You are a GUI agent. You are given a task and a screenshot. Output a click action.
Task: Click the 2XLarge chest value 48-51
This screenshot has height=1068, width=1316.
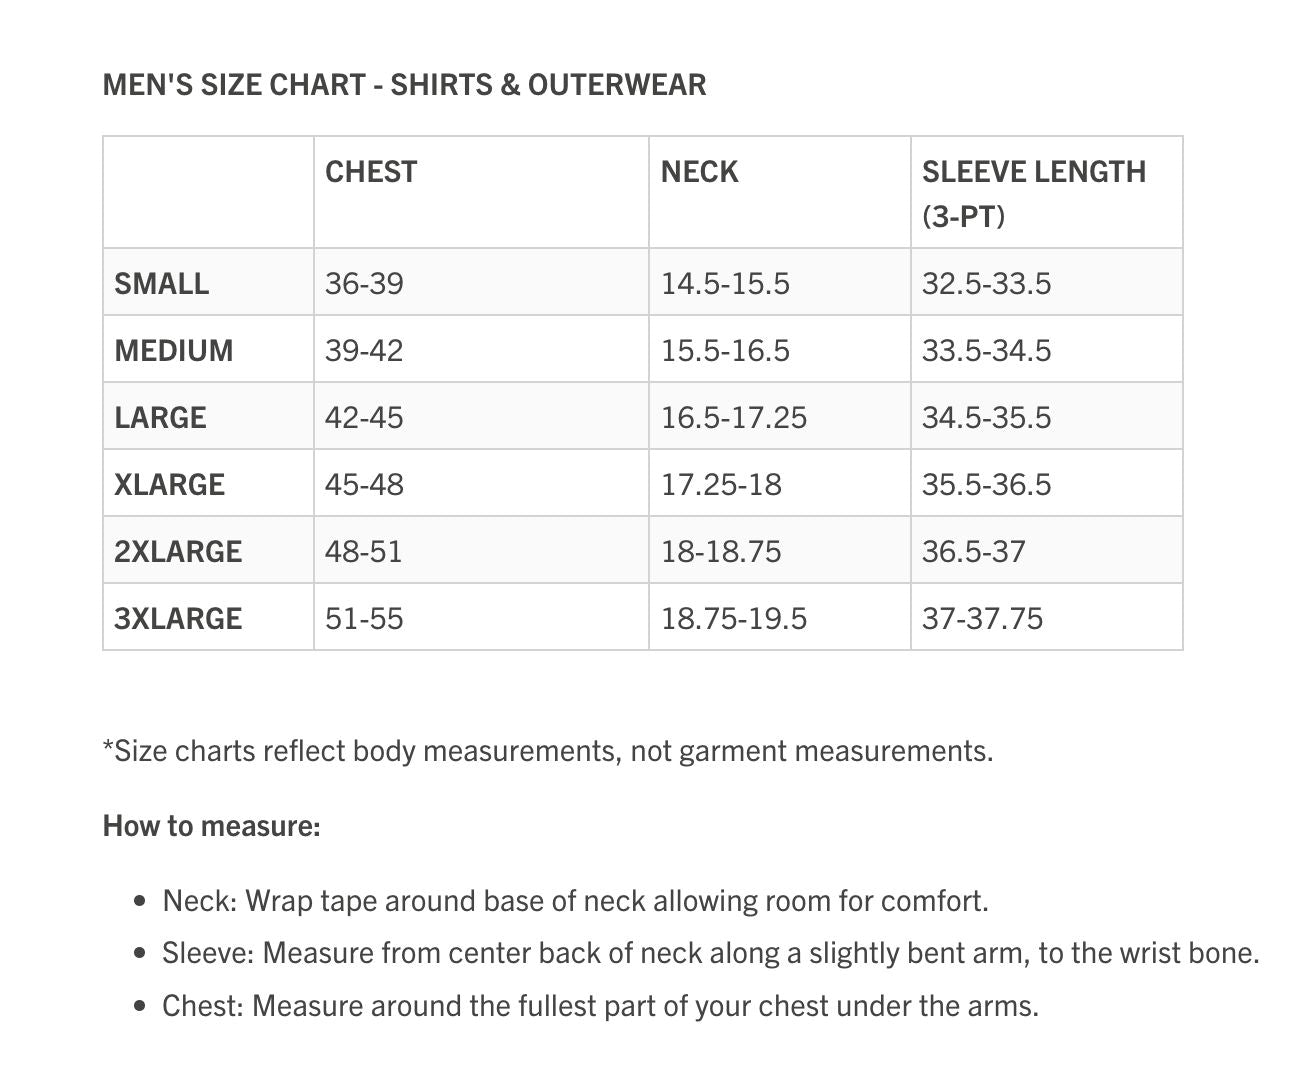[x=363, y=552]
